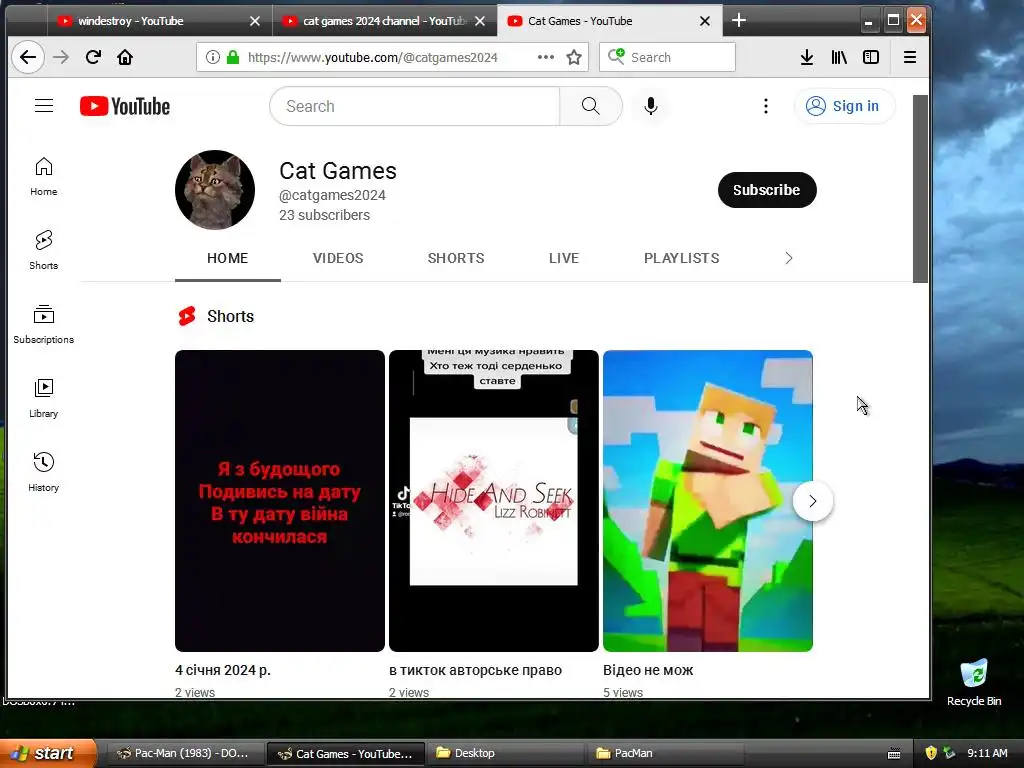
Task: Select the SHORTS channel tab
Action: (456, 258)
